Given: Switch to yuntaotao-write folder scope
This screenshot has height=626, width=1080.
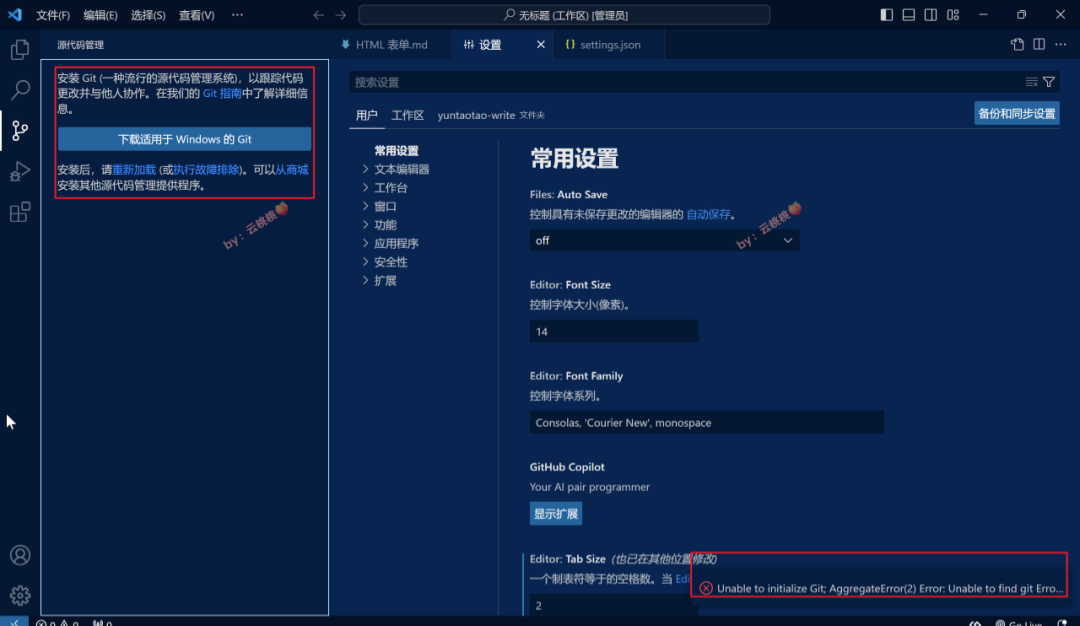Looking at the screenshot, I should [491, 115].
